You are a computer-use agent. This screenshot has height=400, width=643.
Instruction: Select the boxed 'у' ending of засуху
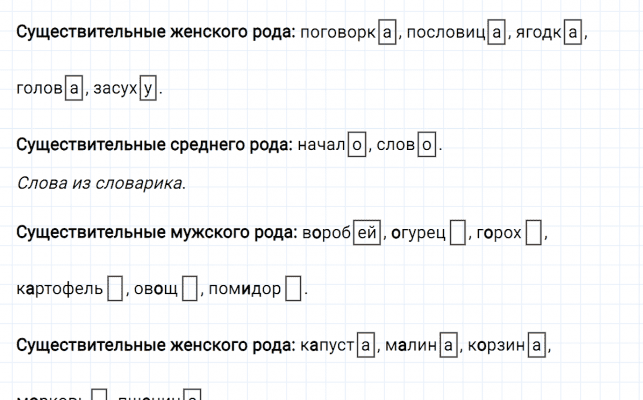pyautogui.click(x=149, y=90)
